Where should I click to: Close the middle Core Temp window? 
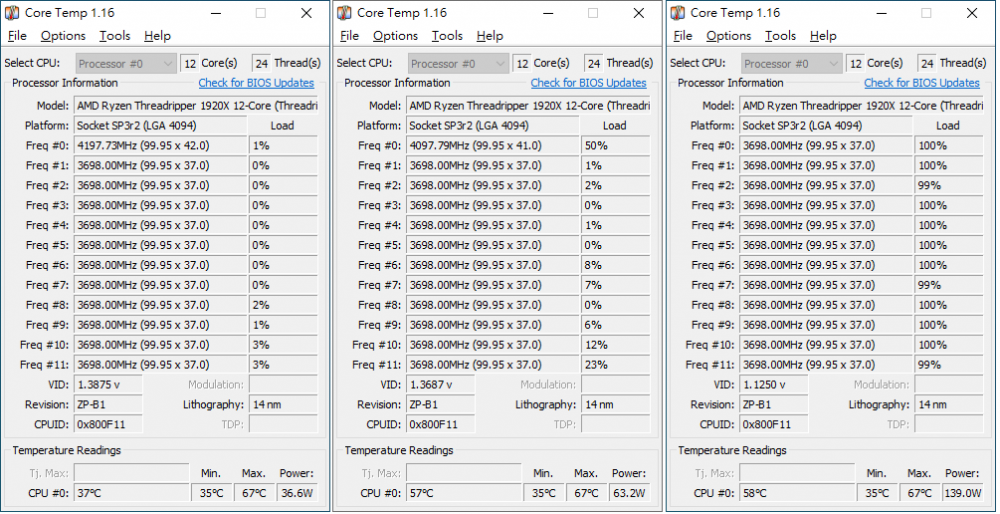click(639, 13)
